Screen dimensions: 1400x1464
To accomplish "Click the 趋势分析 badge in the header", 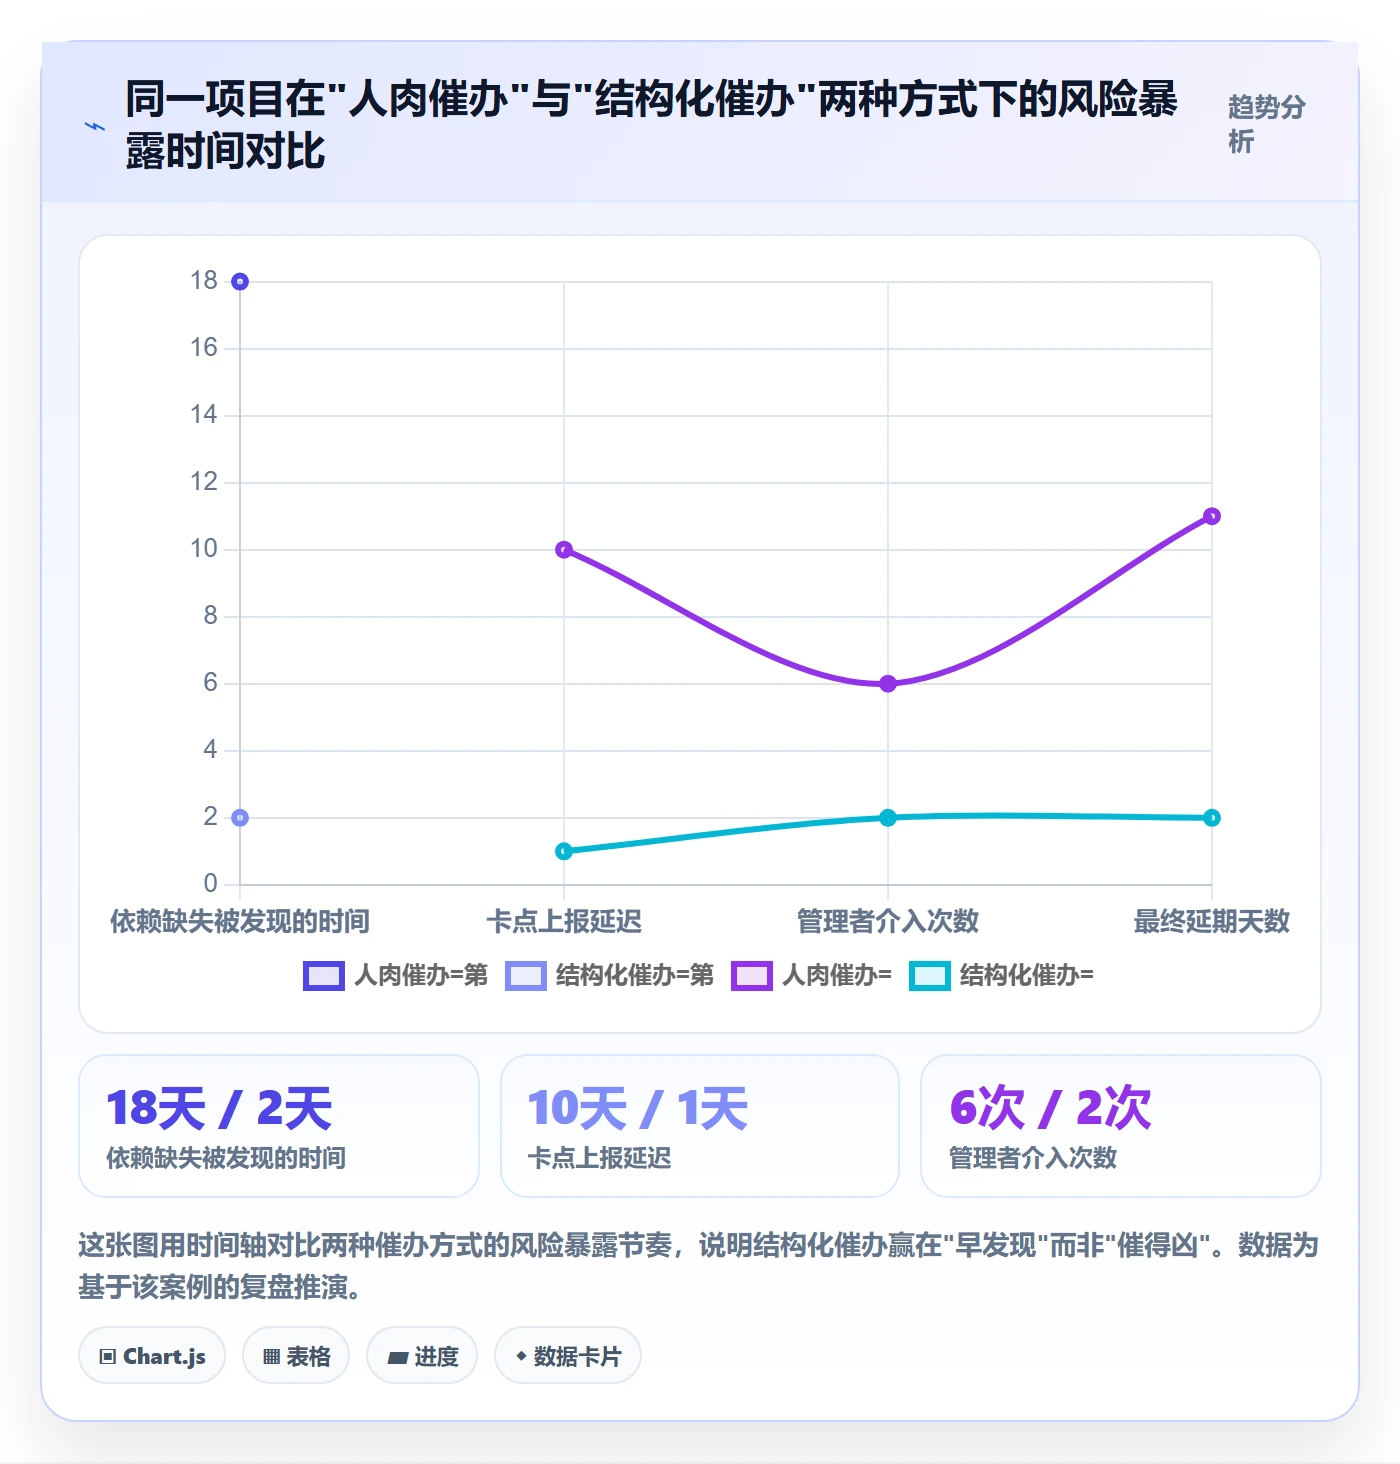I will click(1266, 124).
